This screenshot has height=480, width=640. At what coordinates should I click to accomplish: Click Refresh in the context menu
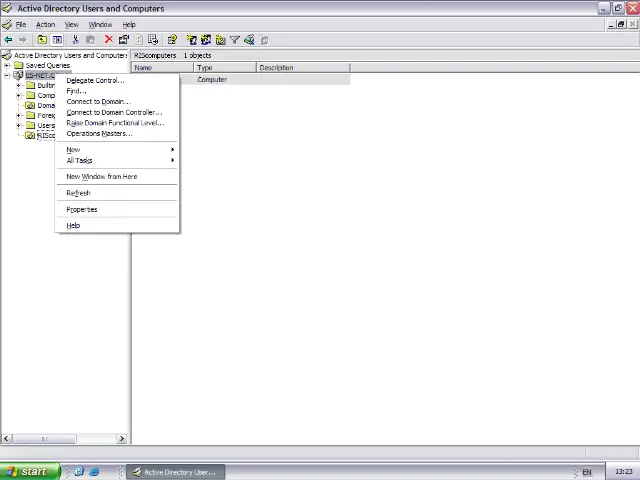coord(117,193)
